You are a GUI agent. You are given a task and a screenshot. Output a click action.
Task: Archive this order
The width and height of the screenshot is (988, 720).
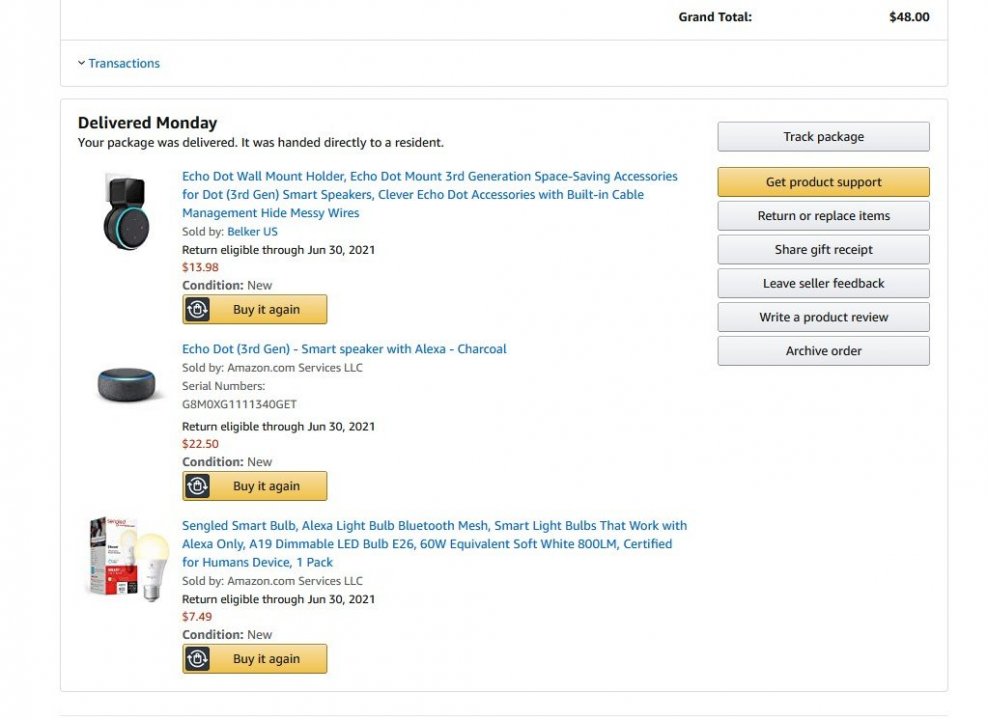823,351
